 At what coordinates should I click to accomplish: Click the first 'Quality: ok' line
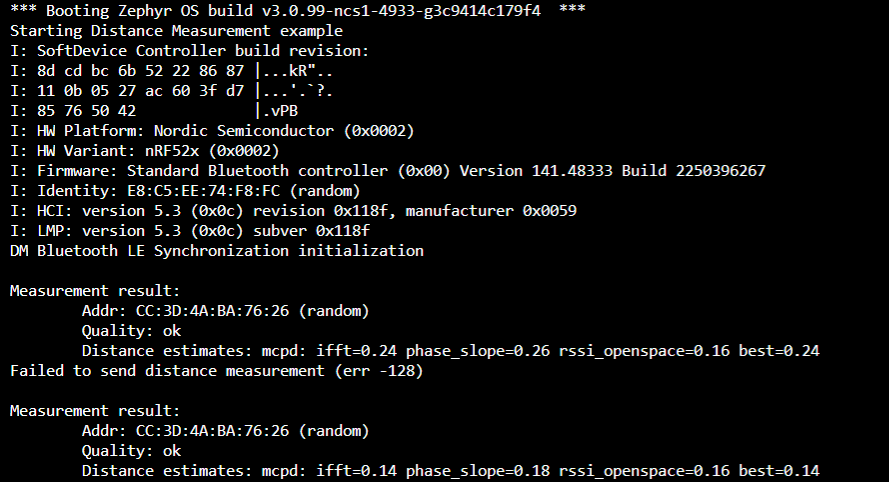[x=131, y=331]
